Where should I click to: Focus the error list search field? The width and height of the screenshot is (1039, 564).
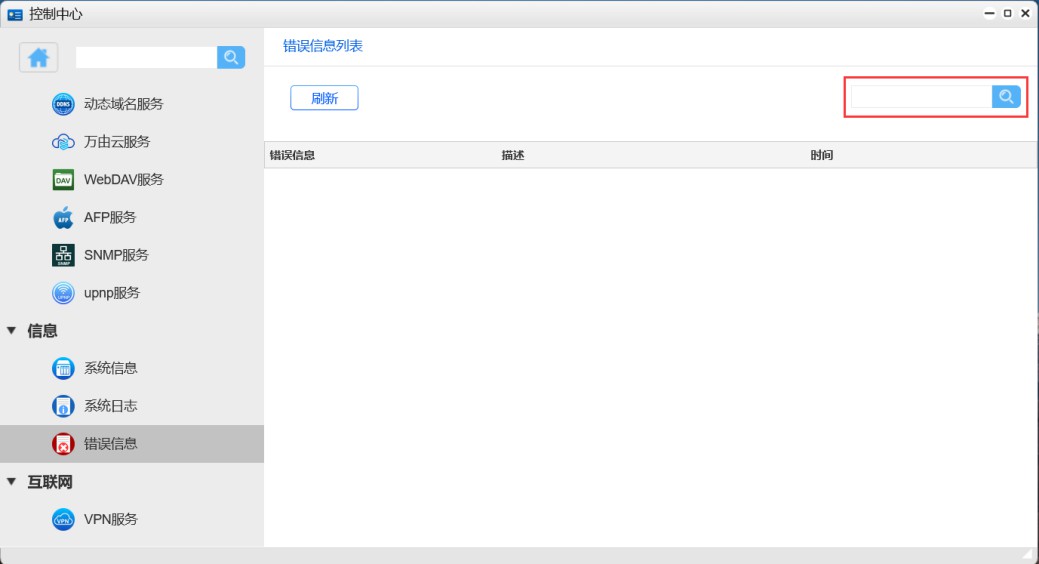pyautogui.click(x=920, y=96)
